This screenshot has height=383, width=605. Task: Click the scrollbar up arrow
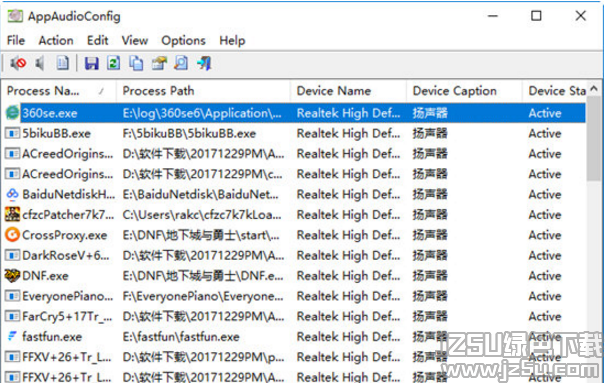[x=595, y=89]
